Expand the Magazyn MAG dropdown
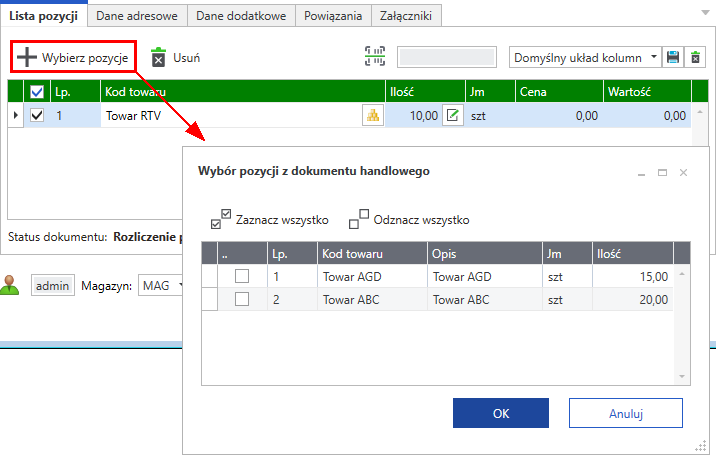The image size is (716, 455). click(181, 286)
